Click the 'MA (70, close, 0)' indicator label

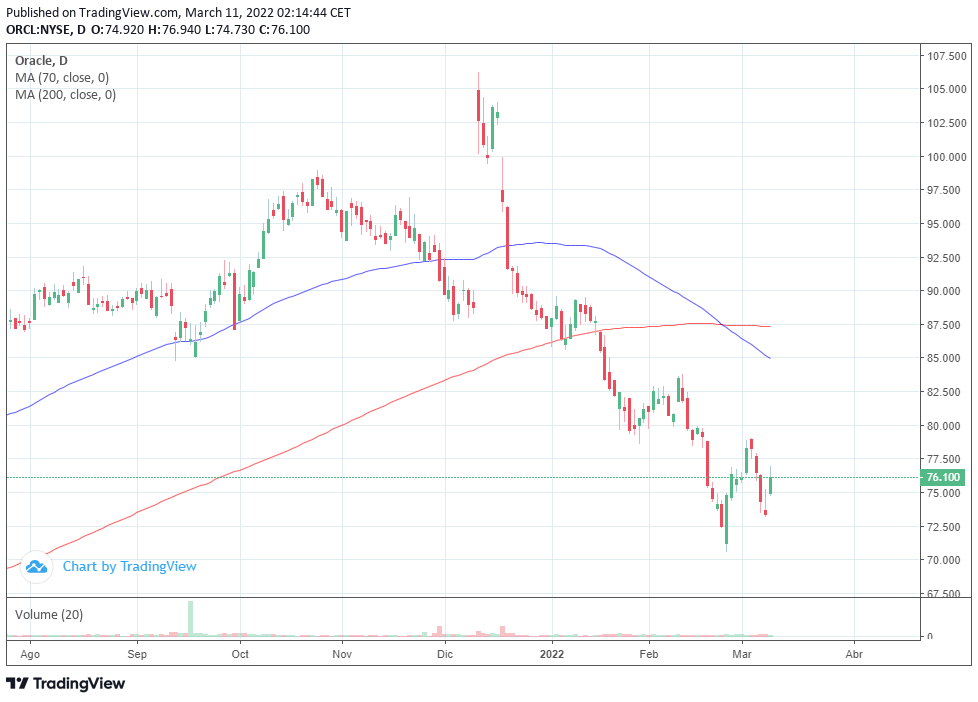pyautogui.click(x=62, y=78)
